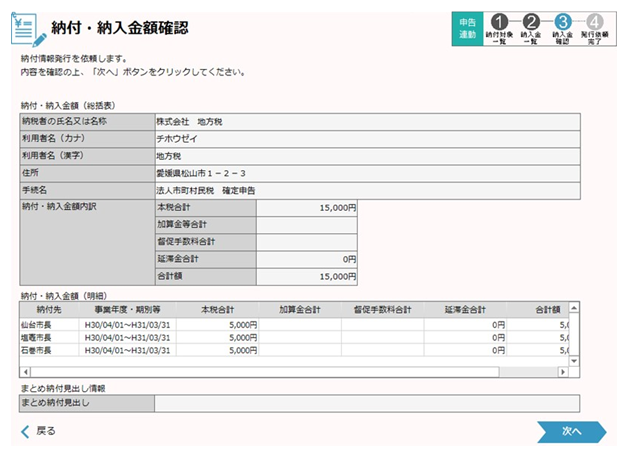This screenshot has height=455, width=630.
Task: Click the kana name チホウゼイ
Action: (x=177, y=139)
